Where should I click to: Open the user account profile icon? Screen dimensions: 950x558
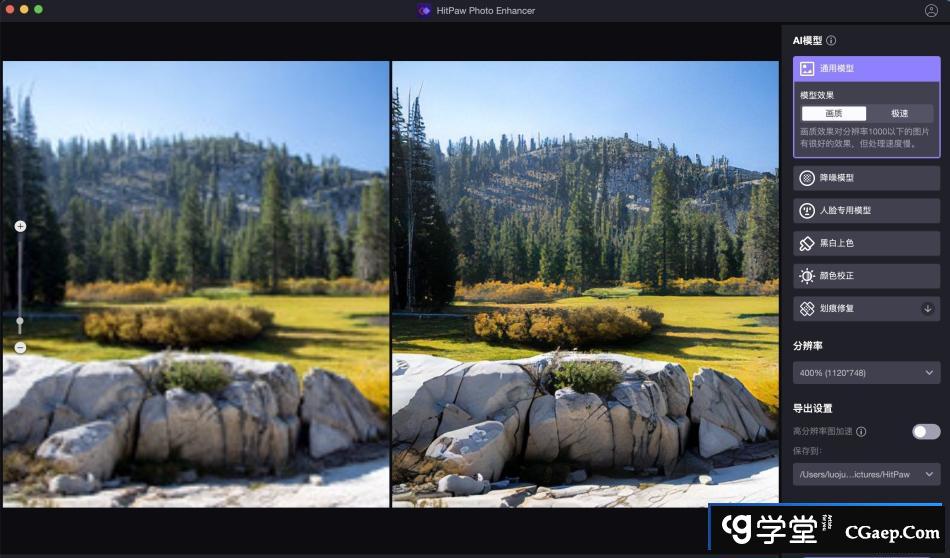[931, 10]
